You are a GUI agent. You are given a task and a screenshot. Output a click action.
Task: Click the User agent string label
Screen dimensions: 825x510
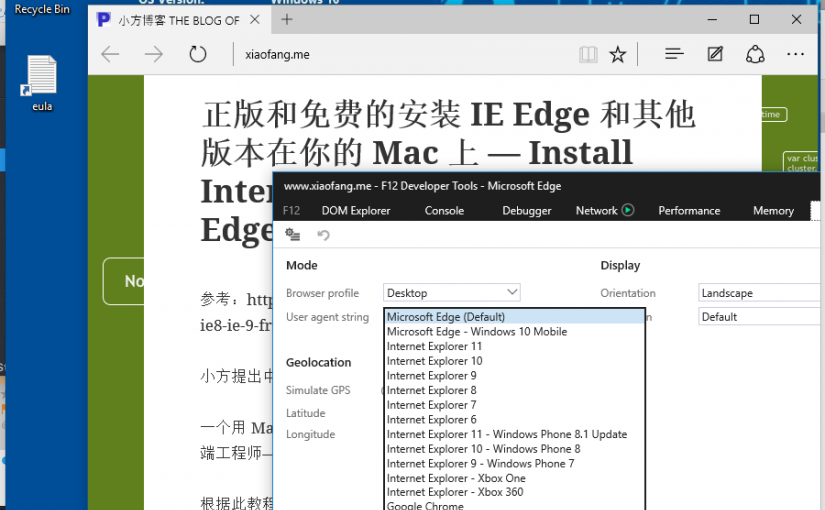point(327,317)
